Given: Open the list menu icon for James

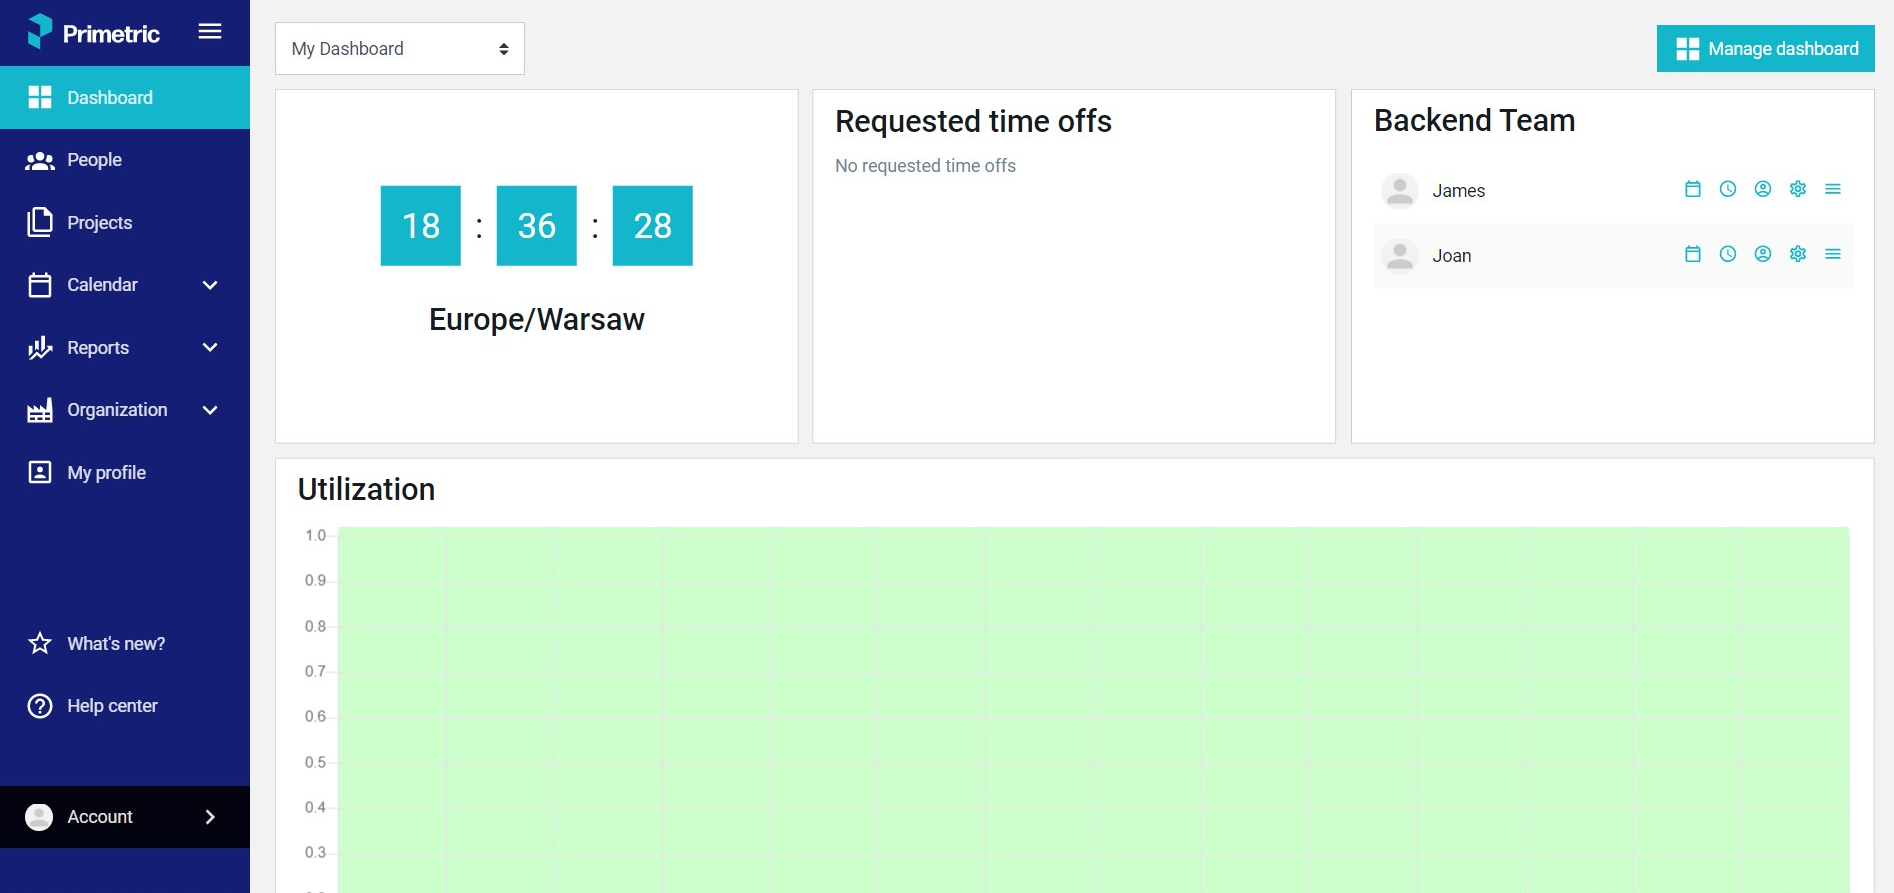Looking at the screenshot, I should click(x=1833, y=189).
